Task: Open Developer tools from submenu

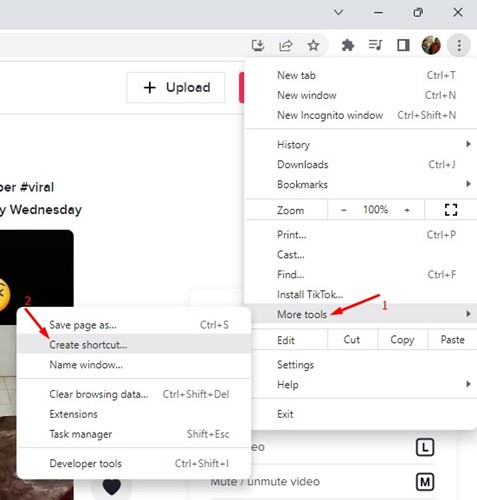Action: point(133,464)
